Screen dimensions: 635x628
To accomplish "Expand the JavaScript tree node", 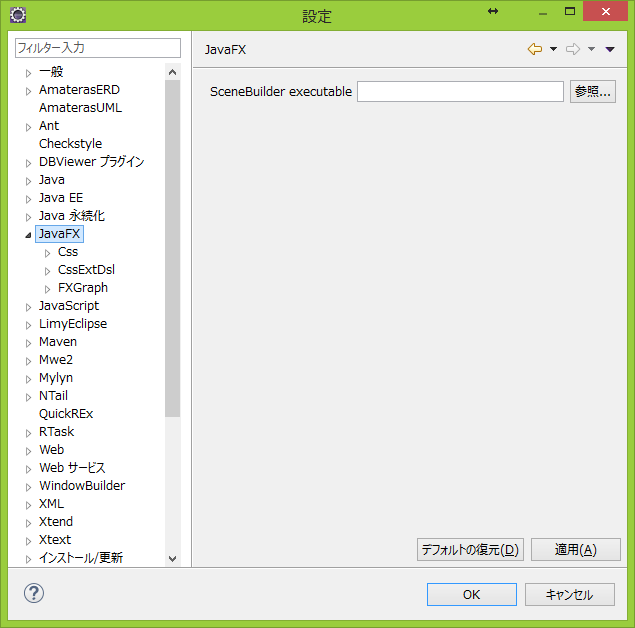I will pos(28,307).
